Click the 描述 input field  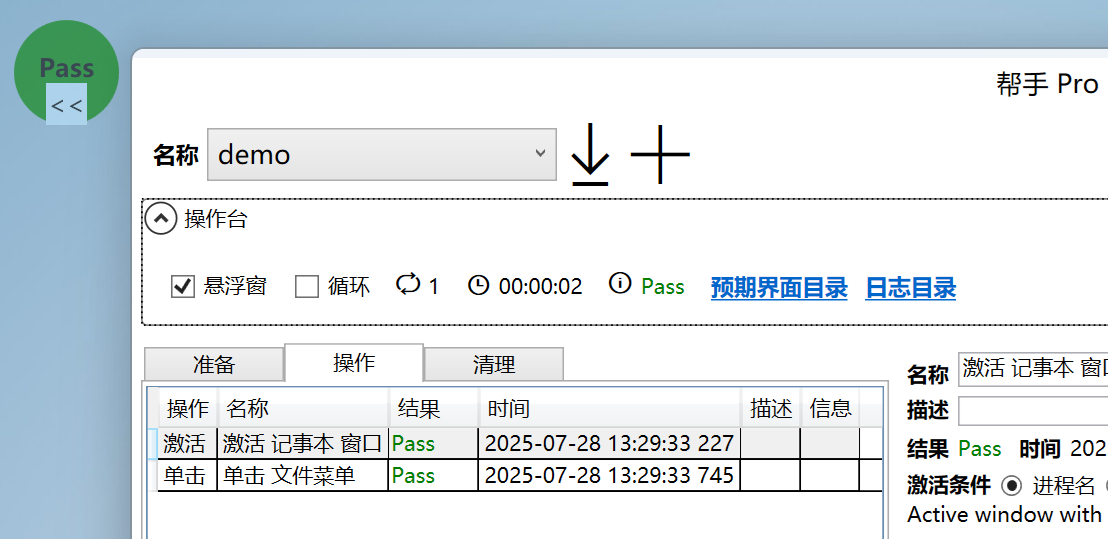click(x=1033, y=410)
